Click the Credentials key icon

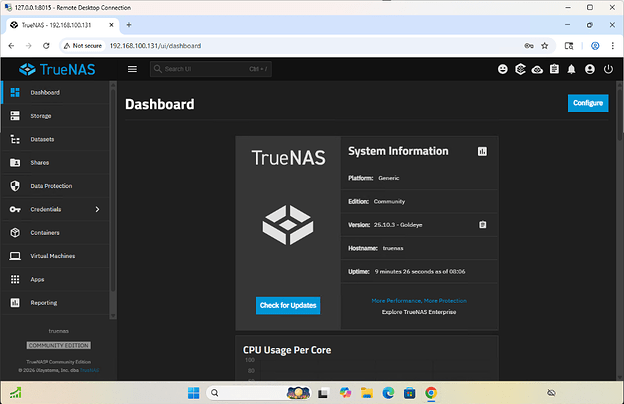click(x=15, y=209)
